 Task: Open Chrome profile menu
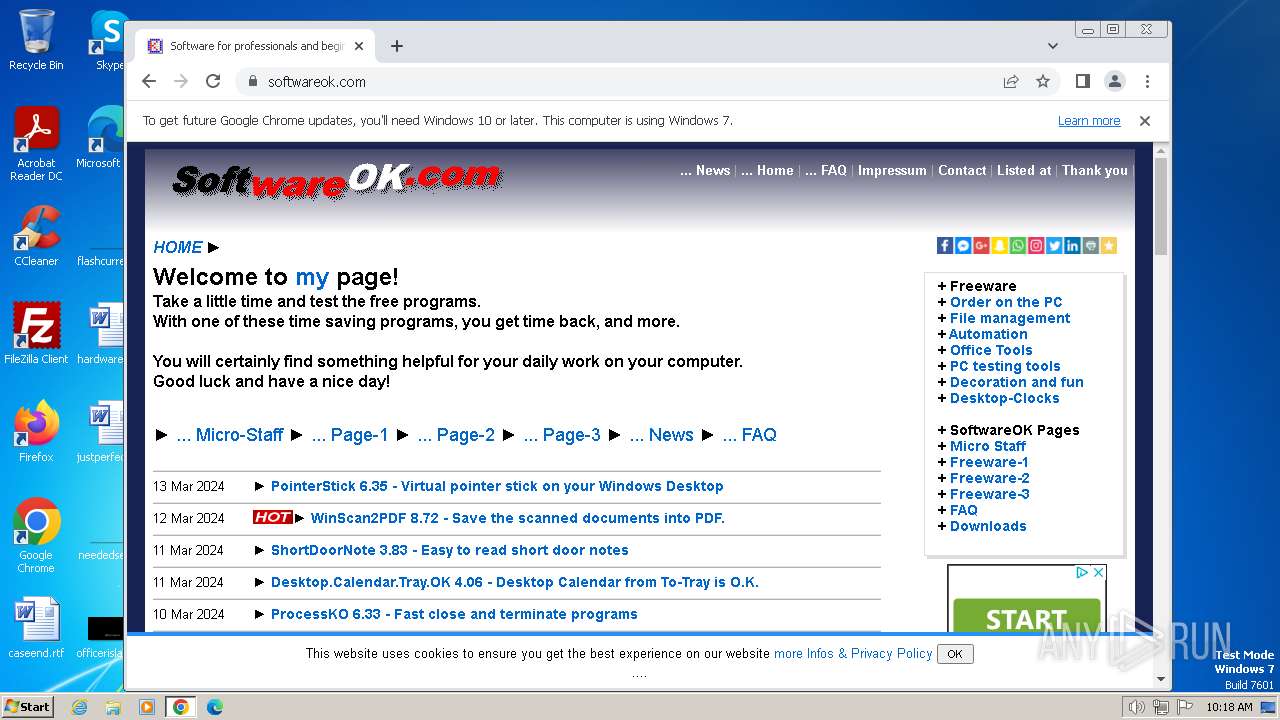pos(1114,81)
